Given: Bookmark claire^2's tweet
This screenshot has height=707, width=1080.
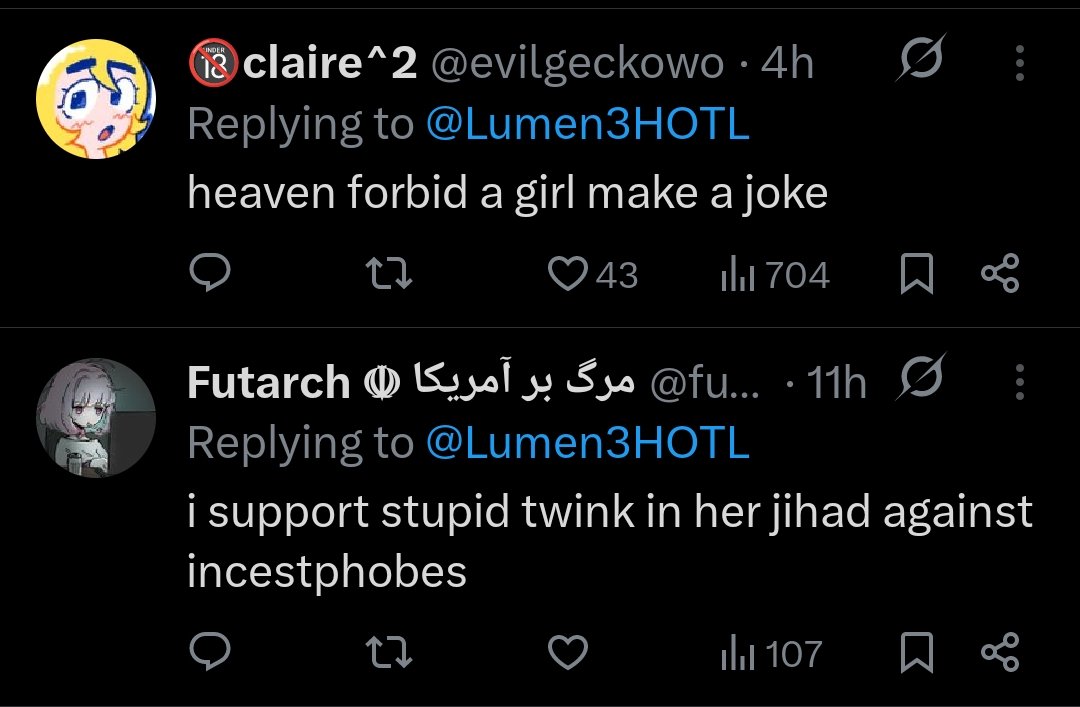Looking at the screenshot, I should [916, 274].
